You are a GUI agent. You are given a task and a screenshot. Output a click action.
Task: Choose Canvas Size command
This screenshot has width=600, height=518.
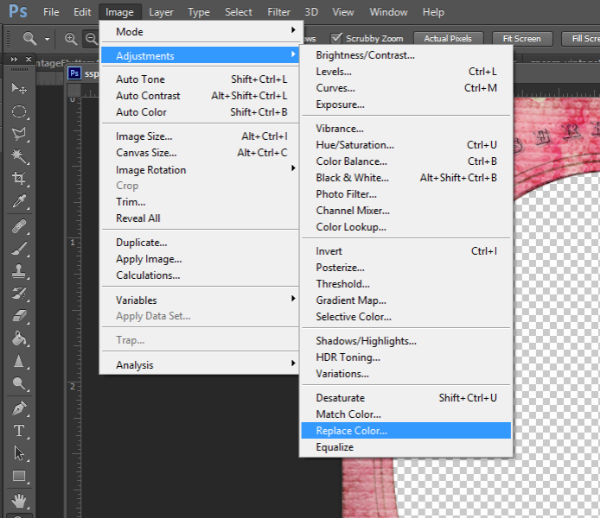(201, 152)
